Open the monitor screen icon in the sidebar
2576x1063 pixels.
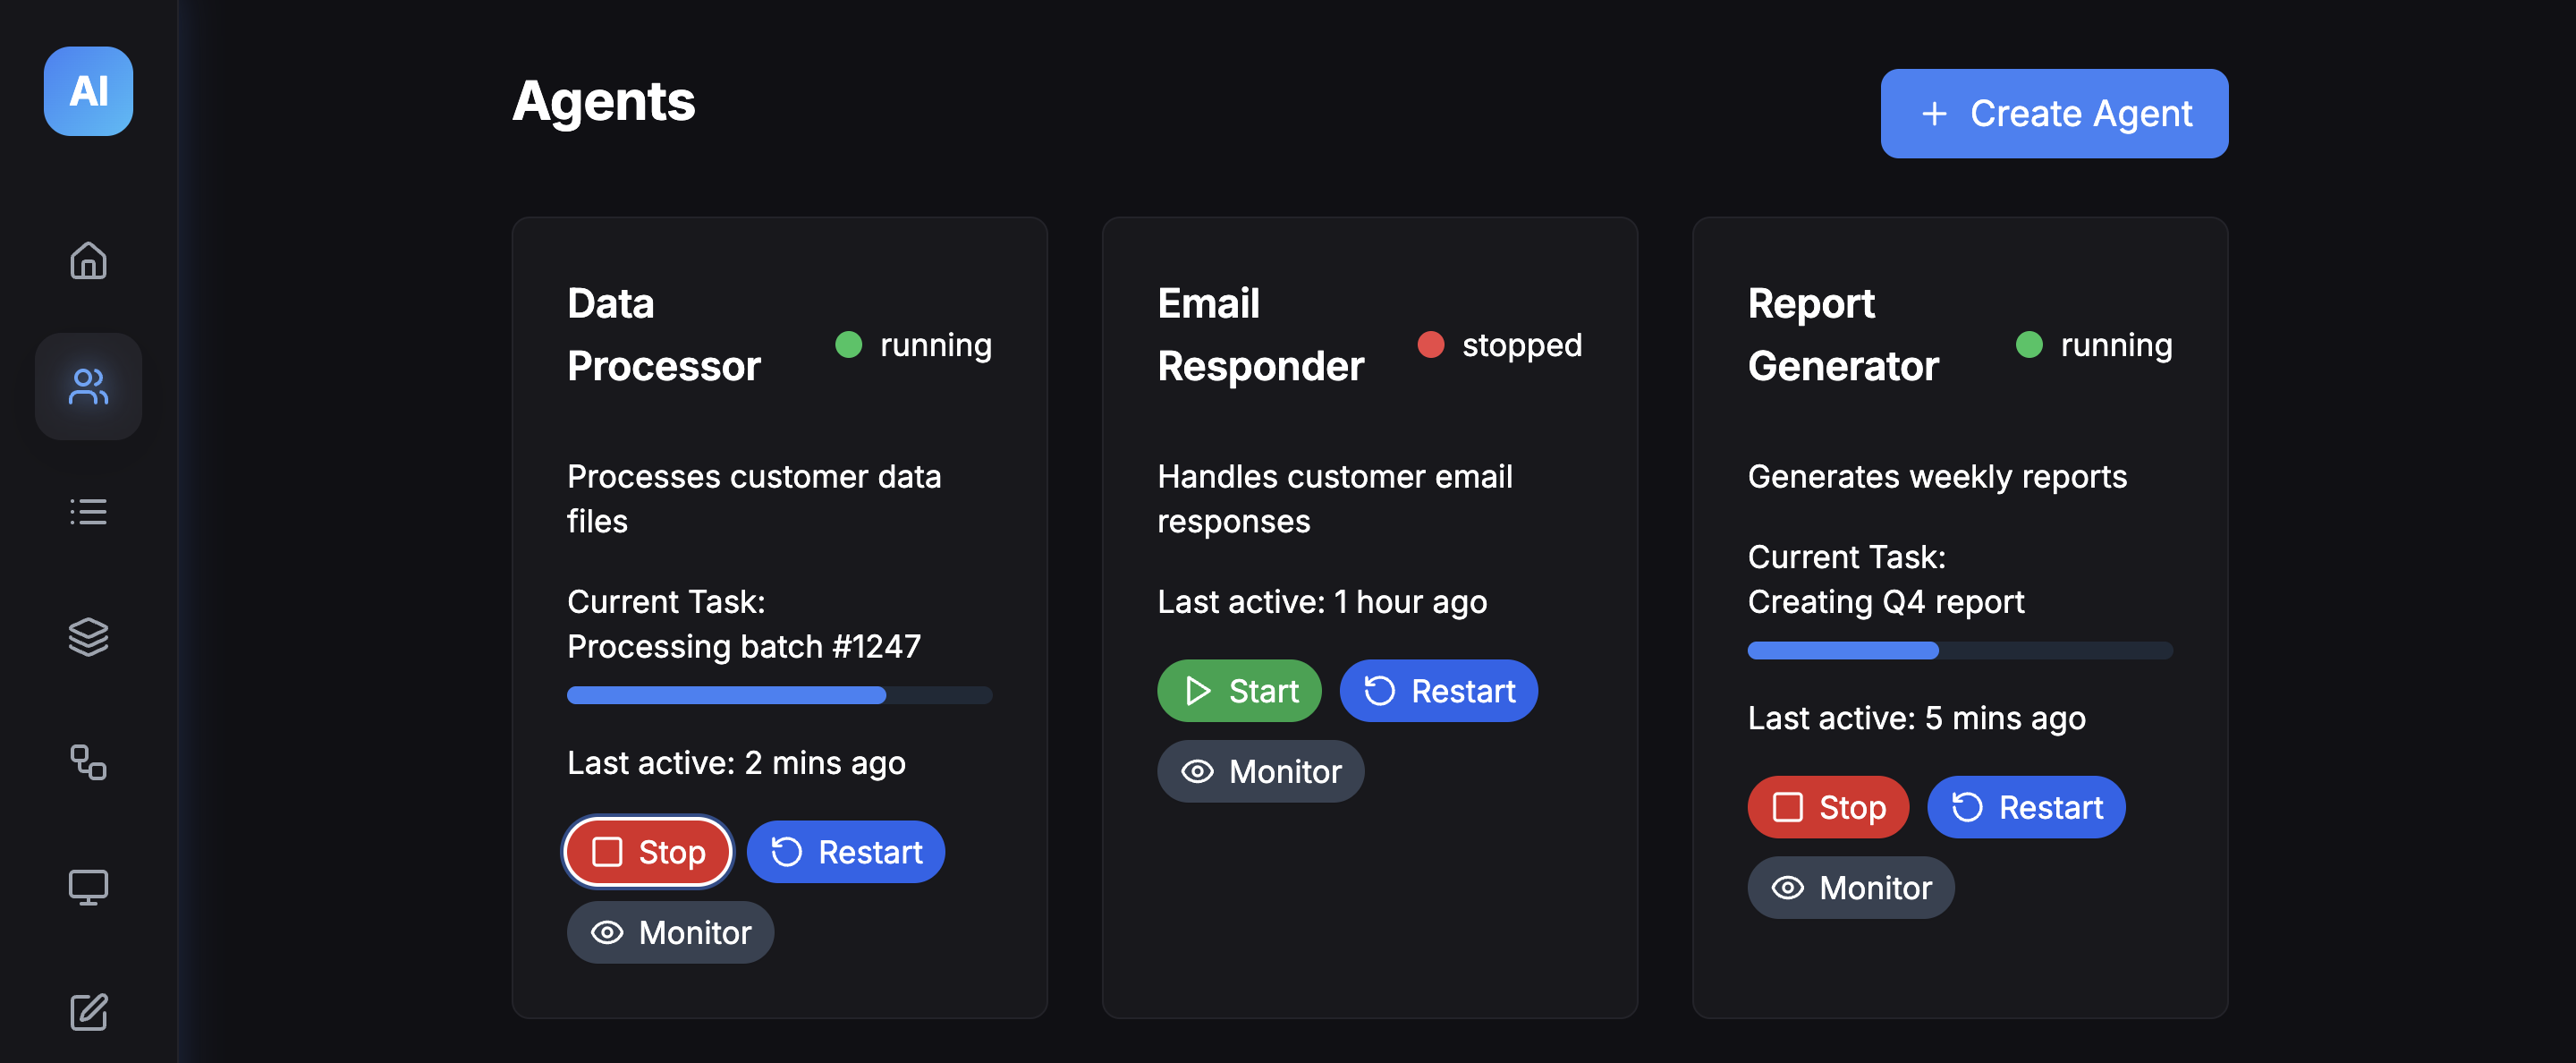click(x=88, y=887)
